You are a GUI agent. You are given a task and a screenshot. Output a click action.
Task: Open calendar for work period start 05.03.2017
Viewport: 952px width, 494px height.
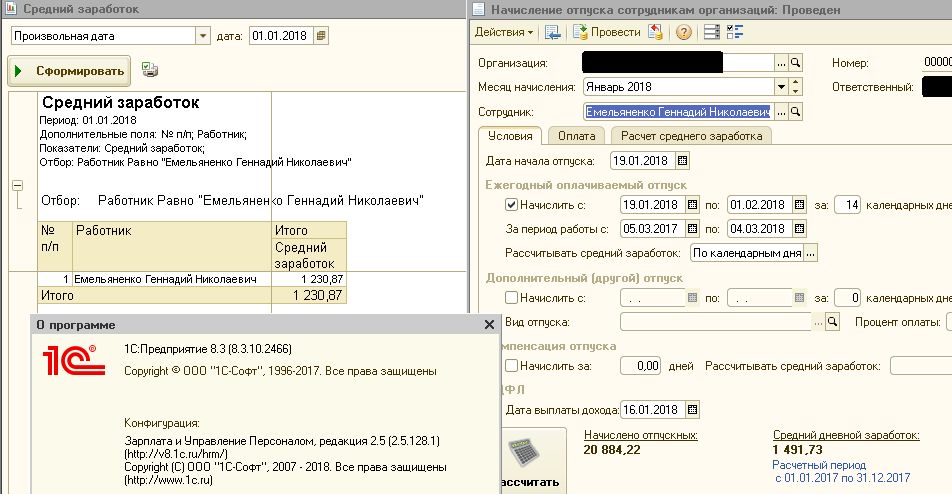tap(692, 229)
